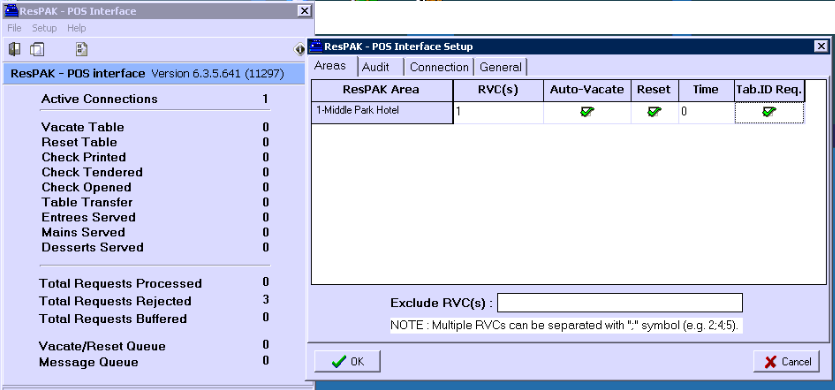Click the stacked windows toolbar icon
Viewport: 835px width, 390px height.
(x=37, y=50)
